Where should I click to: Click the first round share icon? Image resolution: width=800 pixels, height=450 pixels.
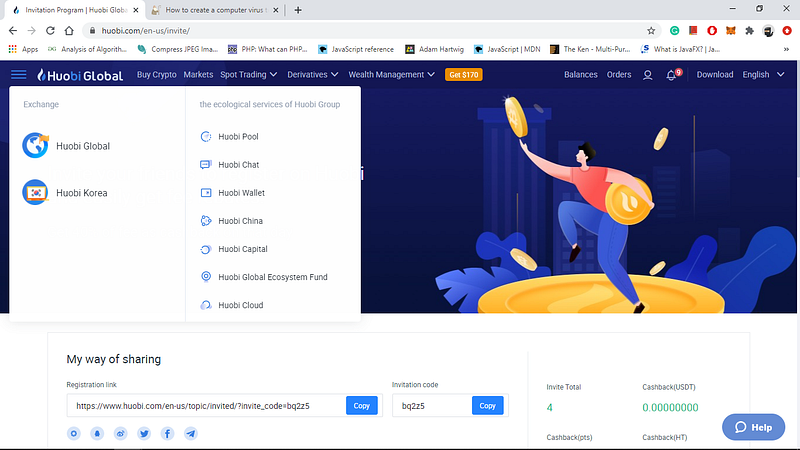click(73, 433)
